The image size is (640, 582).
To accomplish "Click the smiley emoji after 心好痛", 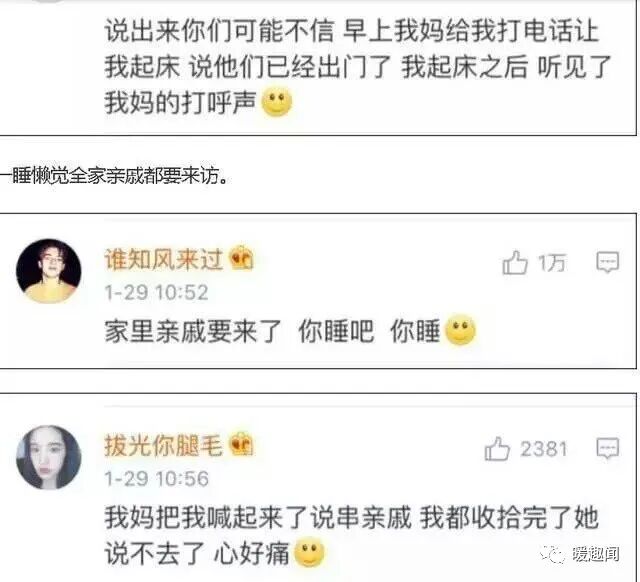I will [x=309, y=552].
